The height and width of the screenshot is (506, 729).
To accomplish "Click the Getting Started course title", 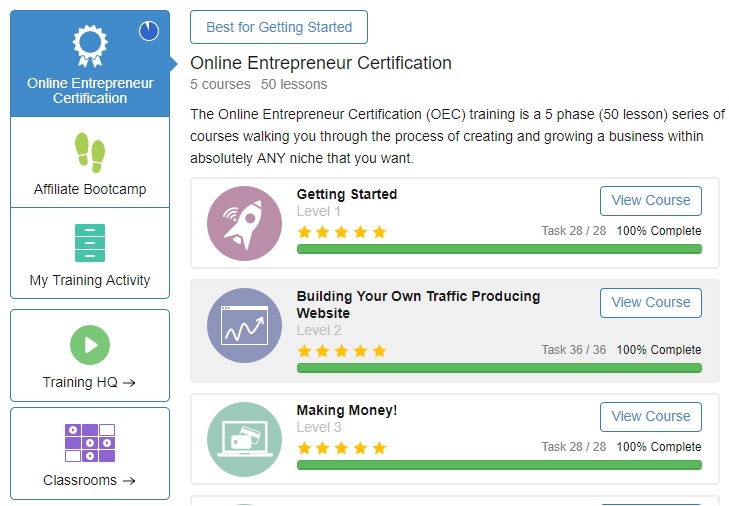I will (x=347, y=194).
